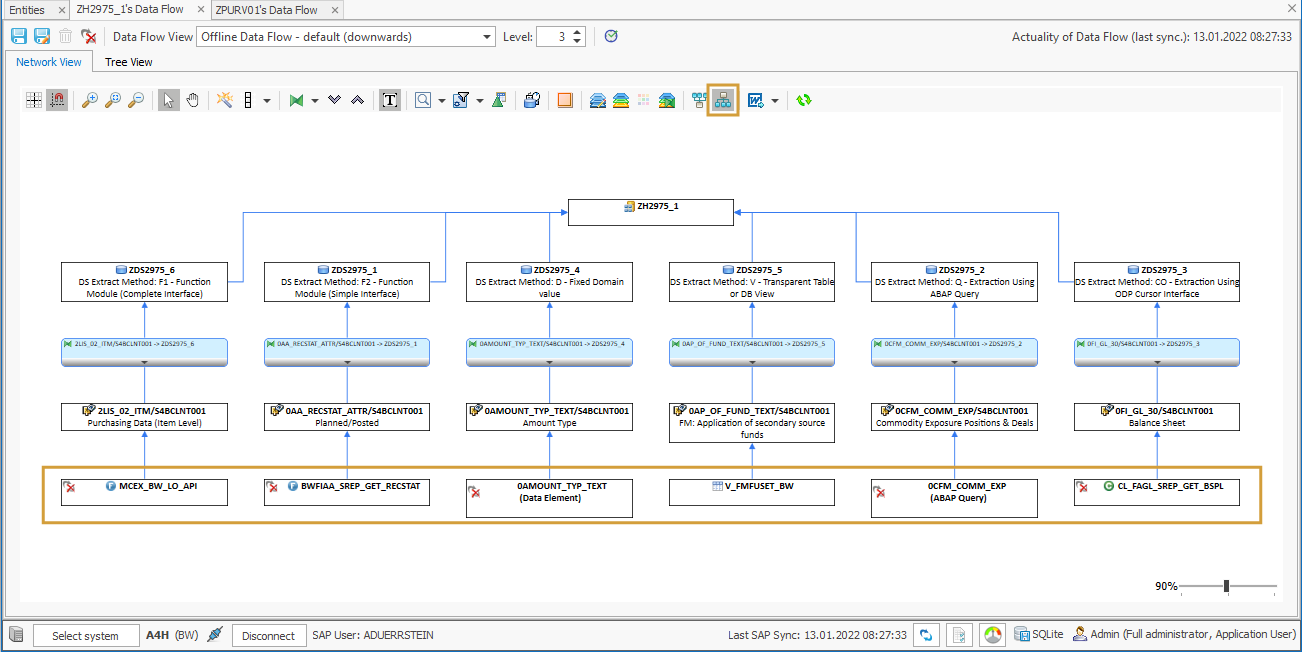Expand the Word export dropdown arrow

point(775,101)
